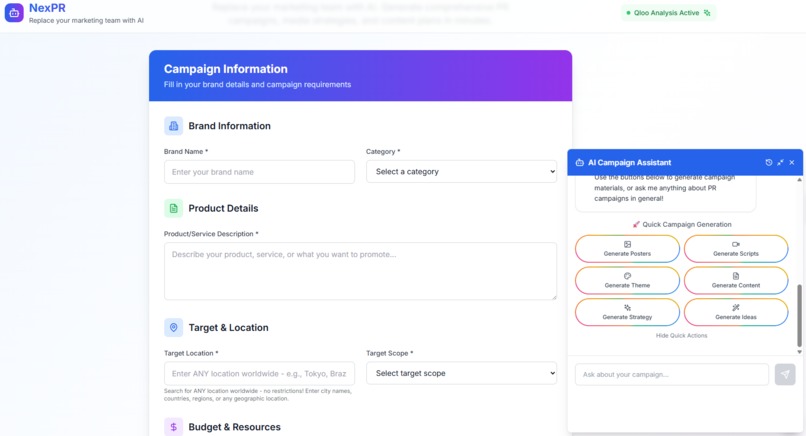The image size is (806, 436).
Task: Click the Product Details section heading
Action: click(x=223, y=208)
